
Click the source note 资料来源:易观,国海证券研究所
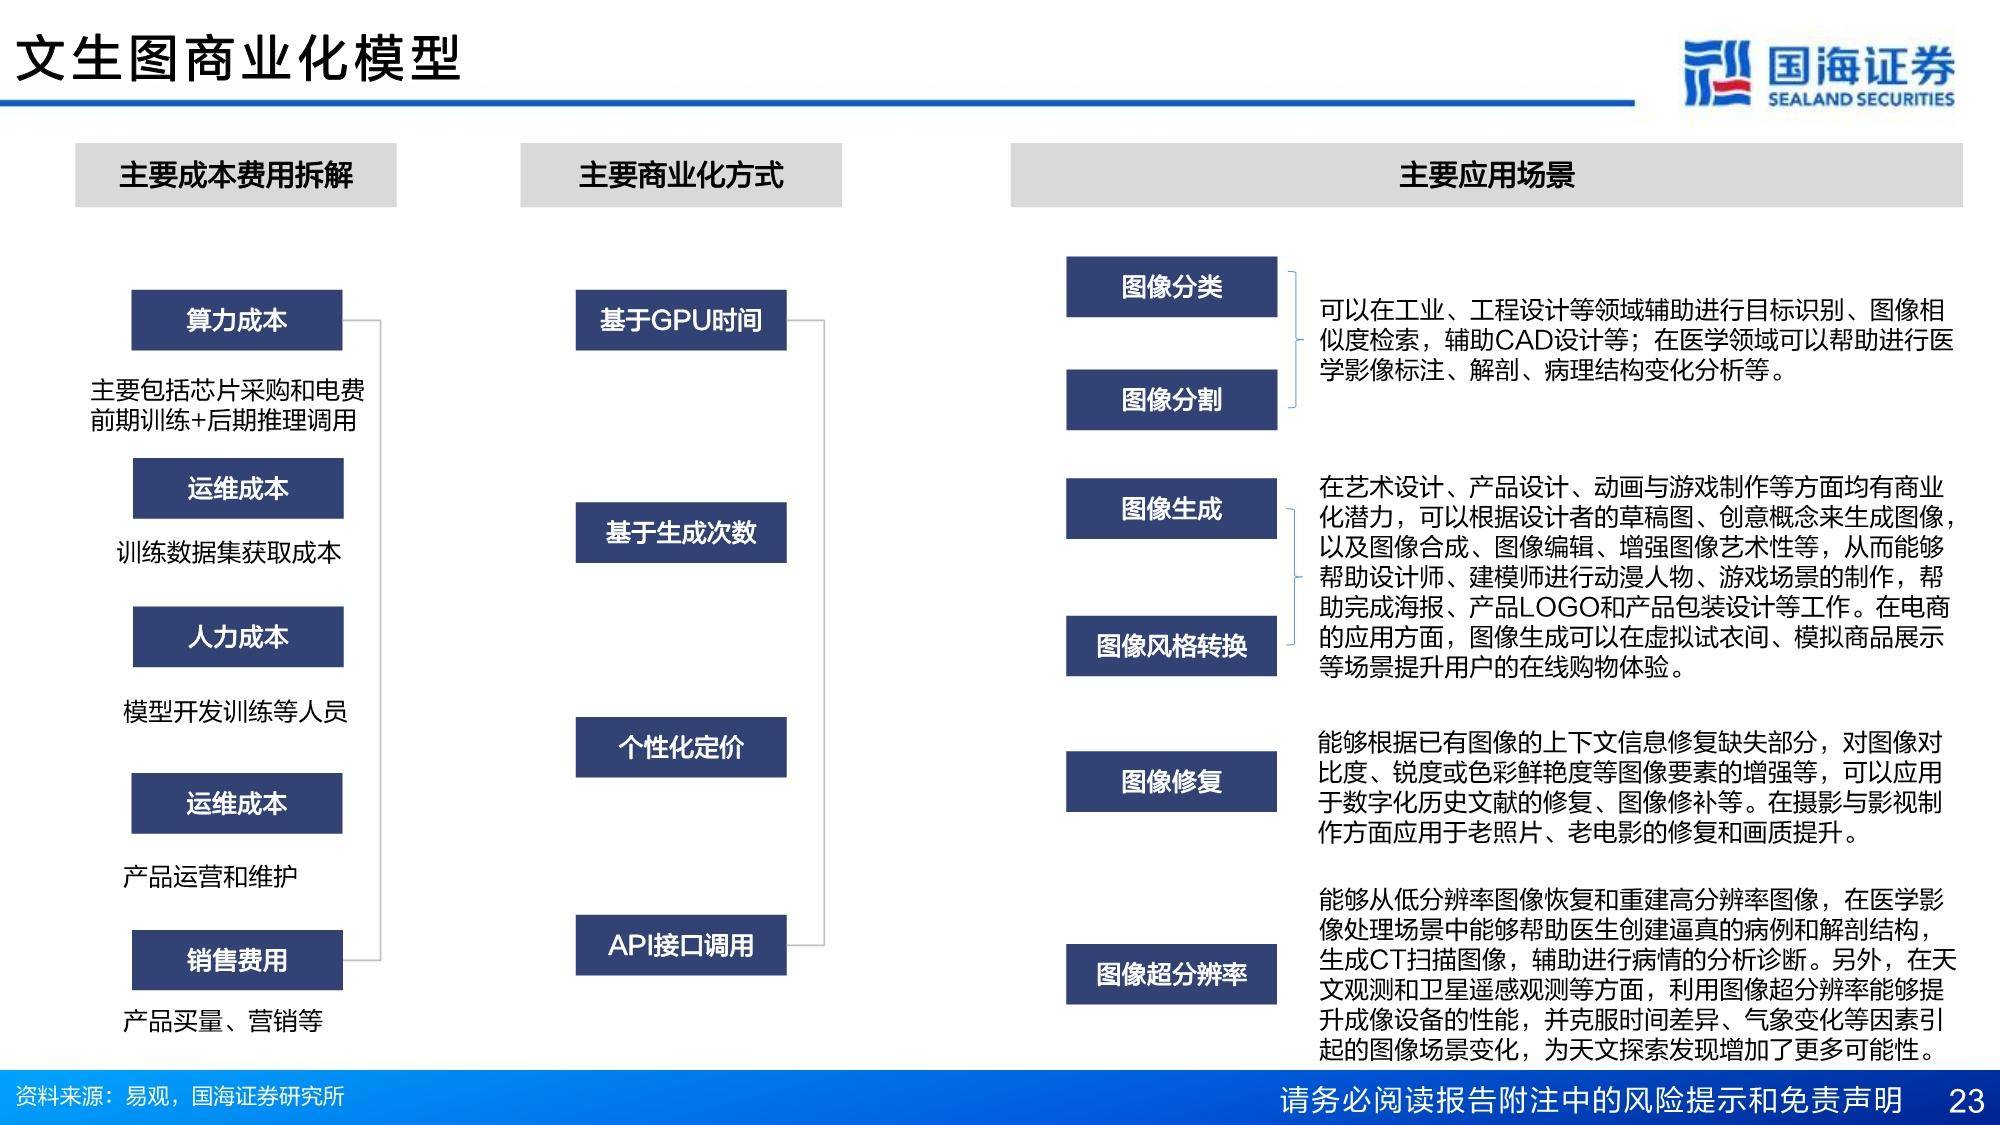[x=180, y=1097]
